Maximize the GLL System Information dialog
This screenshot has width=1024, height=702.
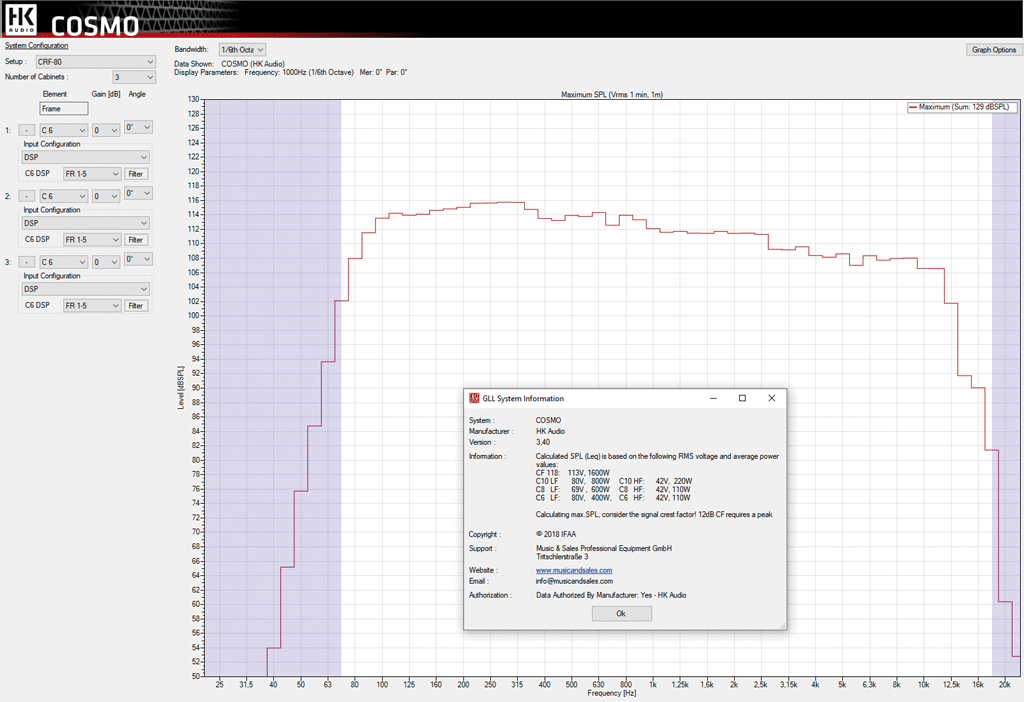[742, 398]
